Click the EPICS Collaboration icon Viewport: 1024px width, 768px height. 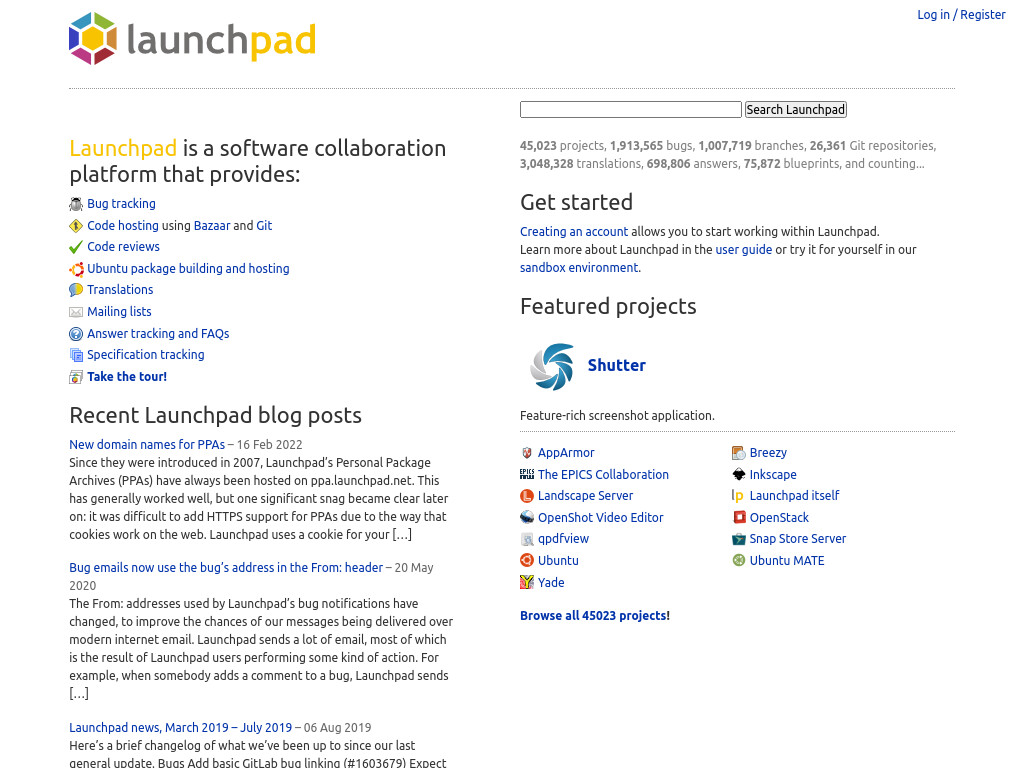(x=526, y=474)
